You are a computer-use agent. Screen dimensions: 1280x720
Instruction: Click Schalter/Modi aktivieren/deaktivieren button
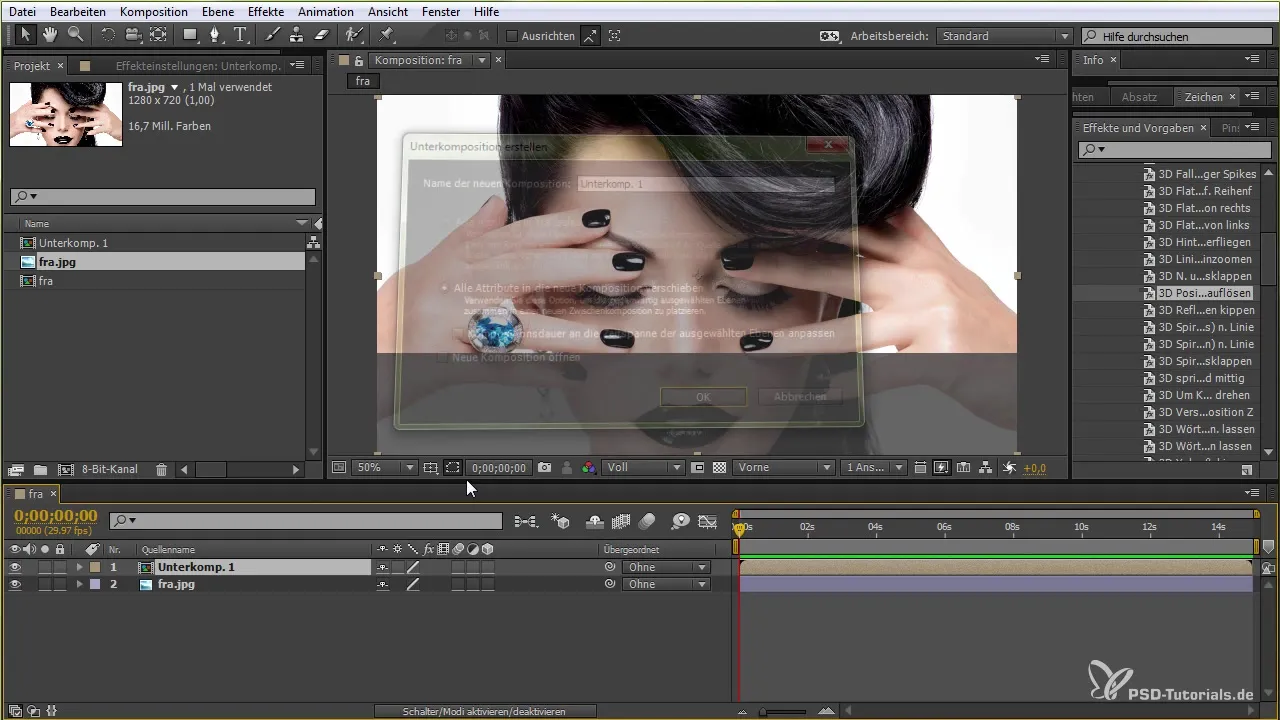click(x=485, y=711)
